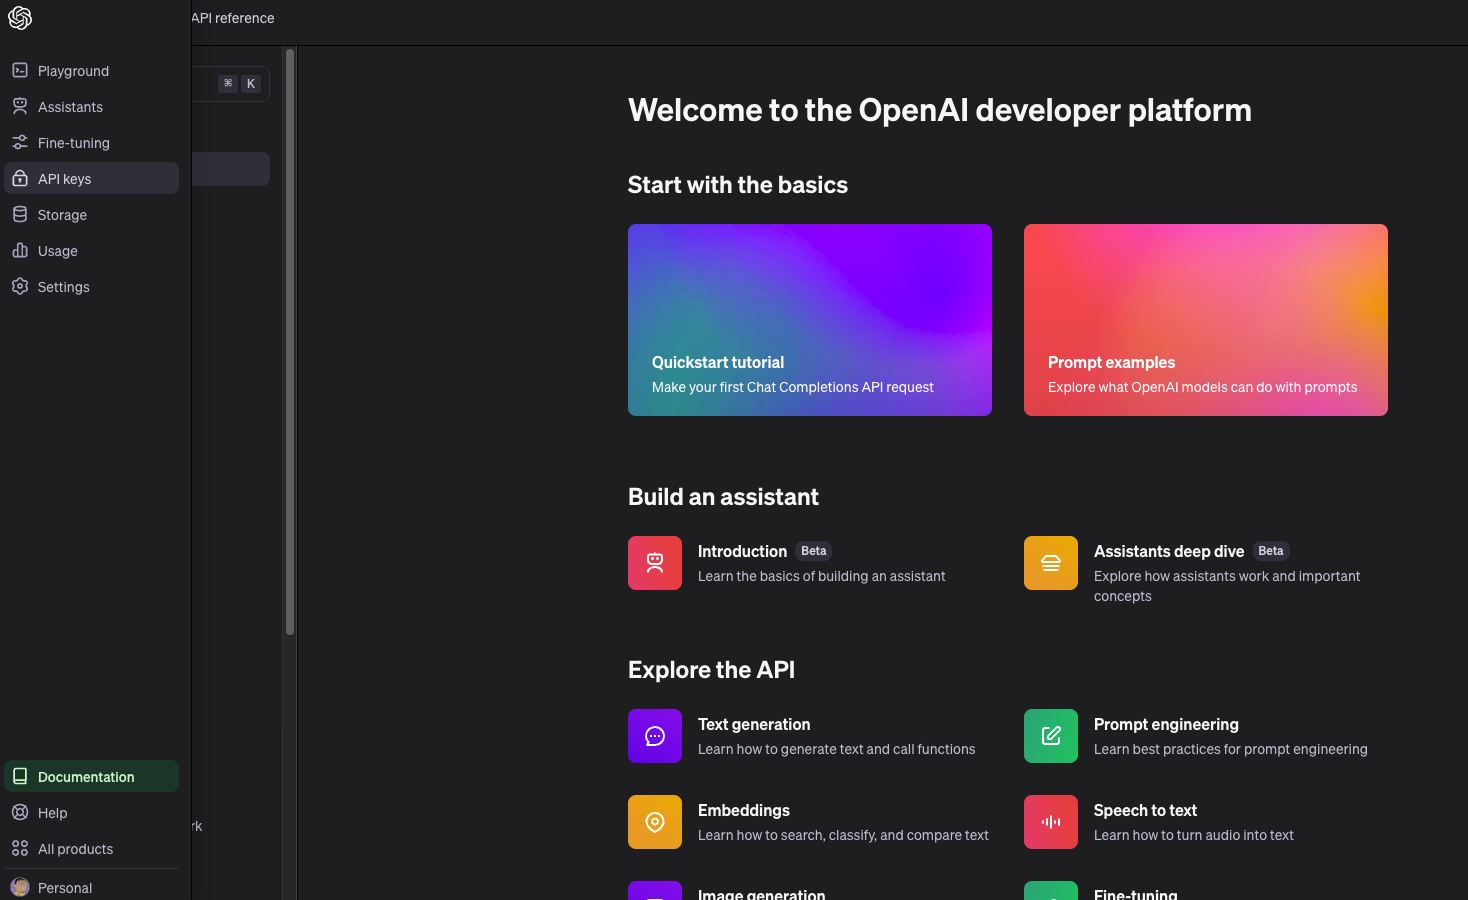This screenshot has height=900, width=1468.
Task: Click the green Prompt engineering edit icon
Action: click(1051, 736)
